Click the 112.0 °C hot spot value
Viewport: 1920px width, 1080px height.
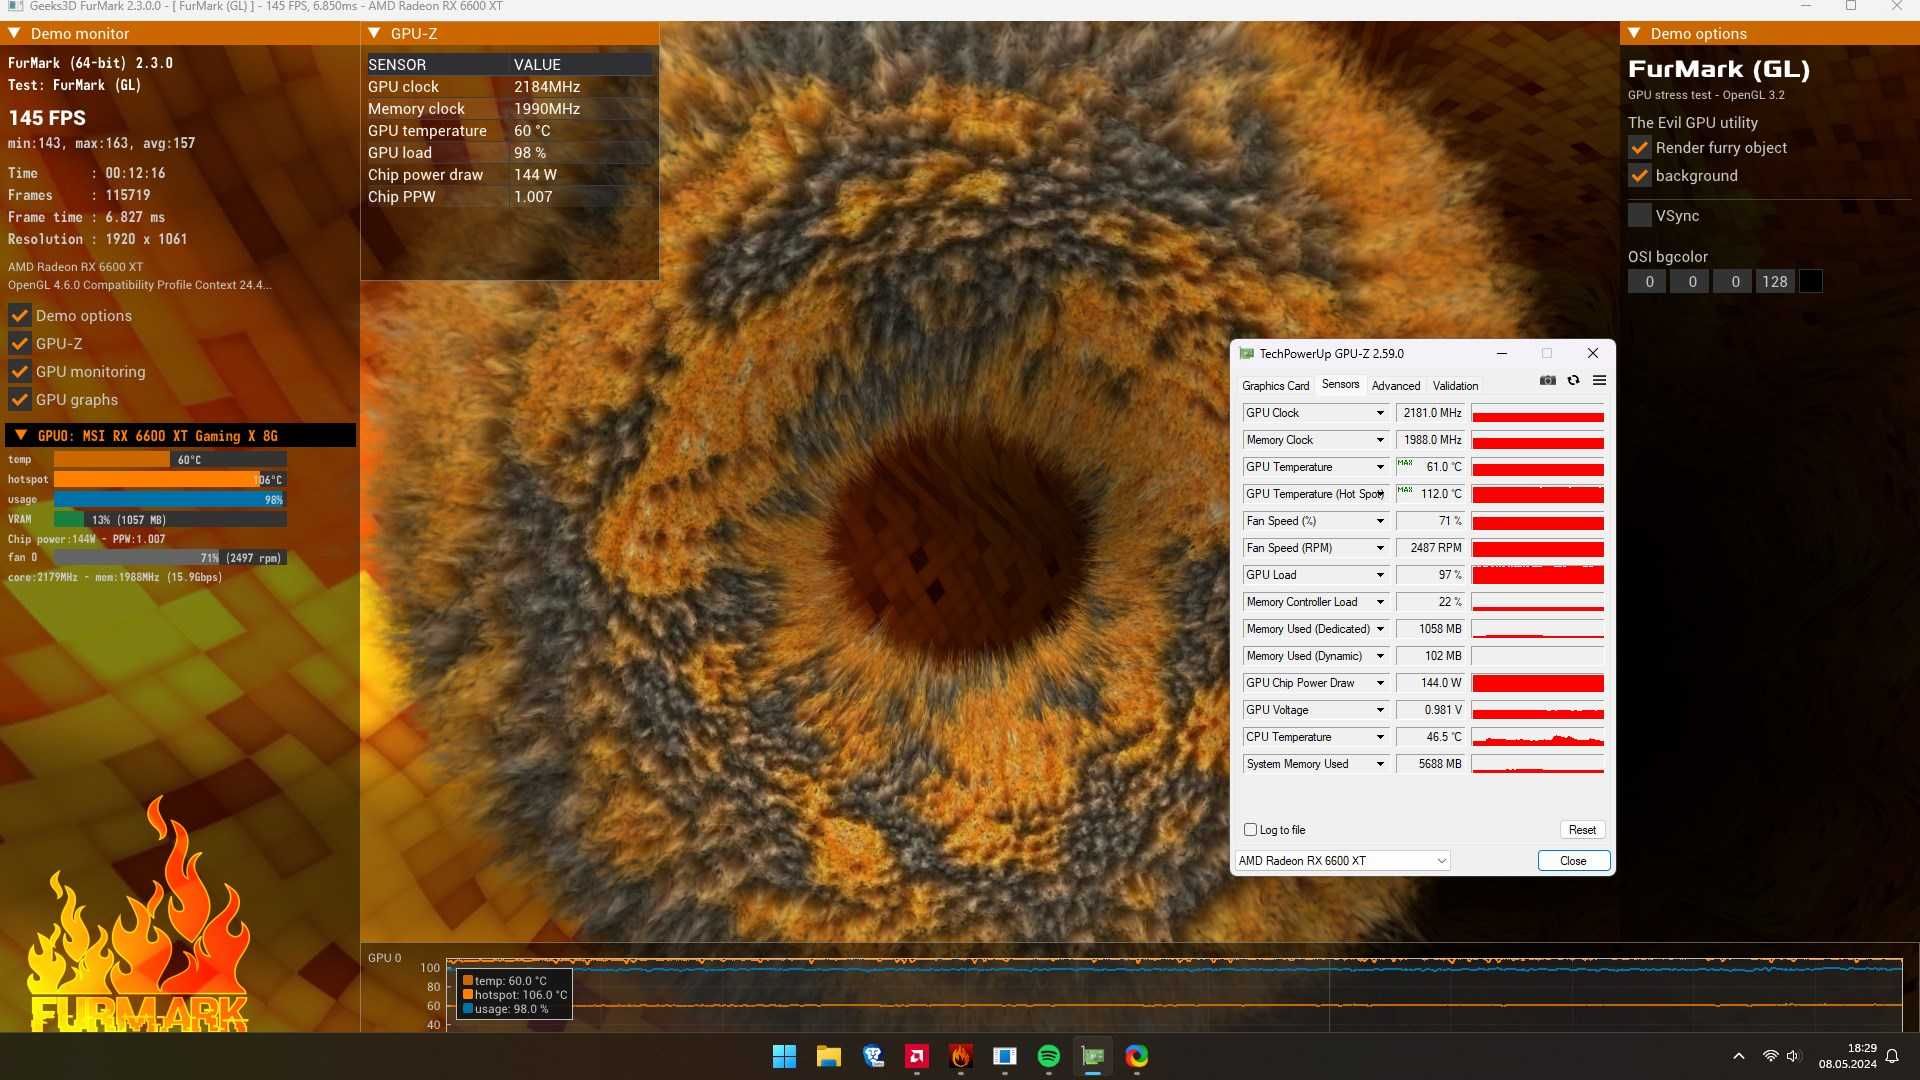1431,494
